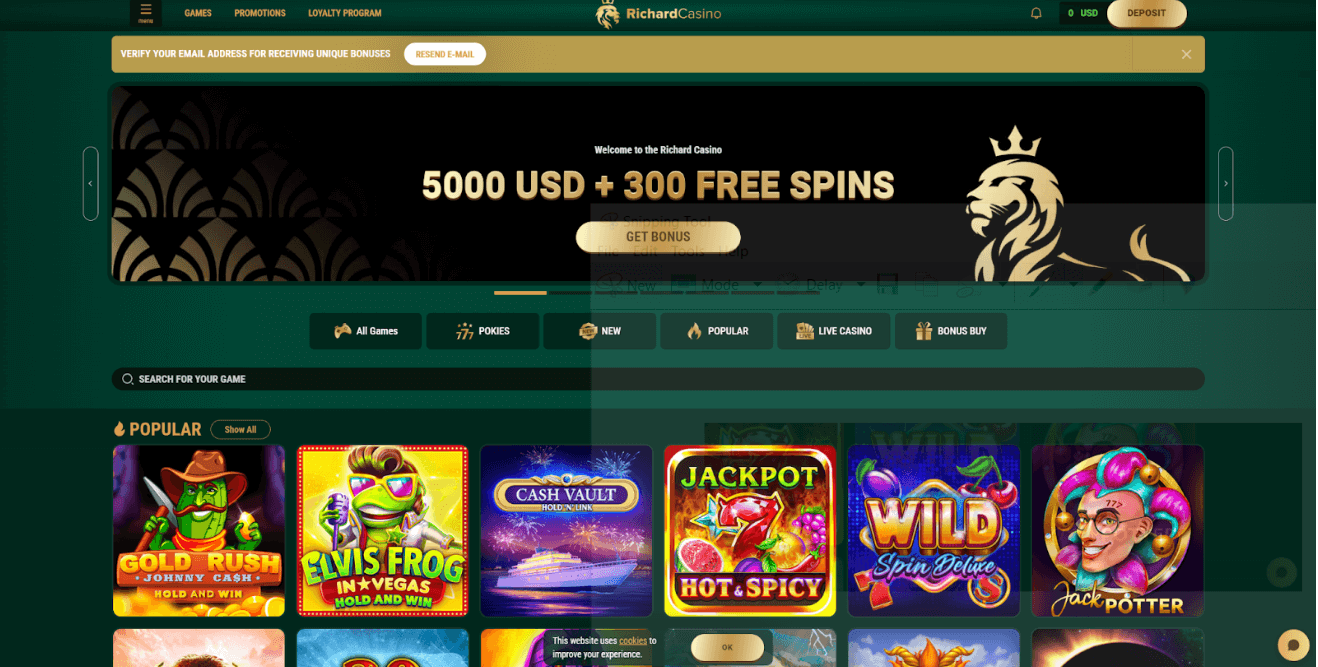Click the search magnifier icon
Viewport: 1318px width, 667px height.
click(128, 379)
